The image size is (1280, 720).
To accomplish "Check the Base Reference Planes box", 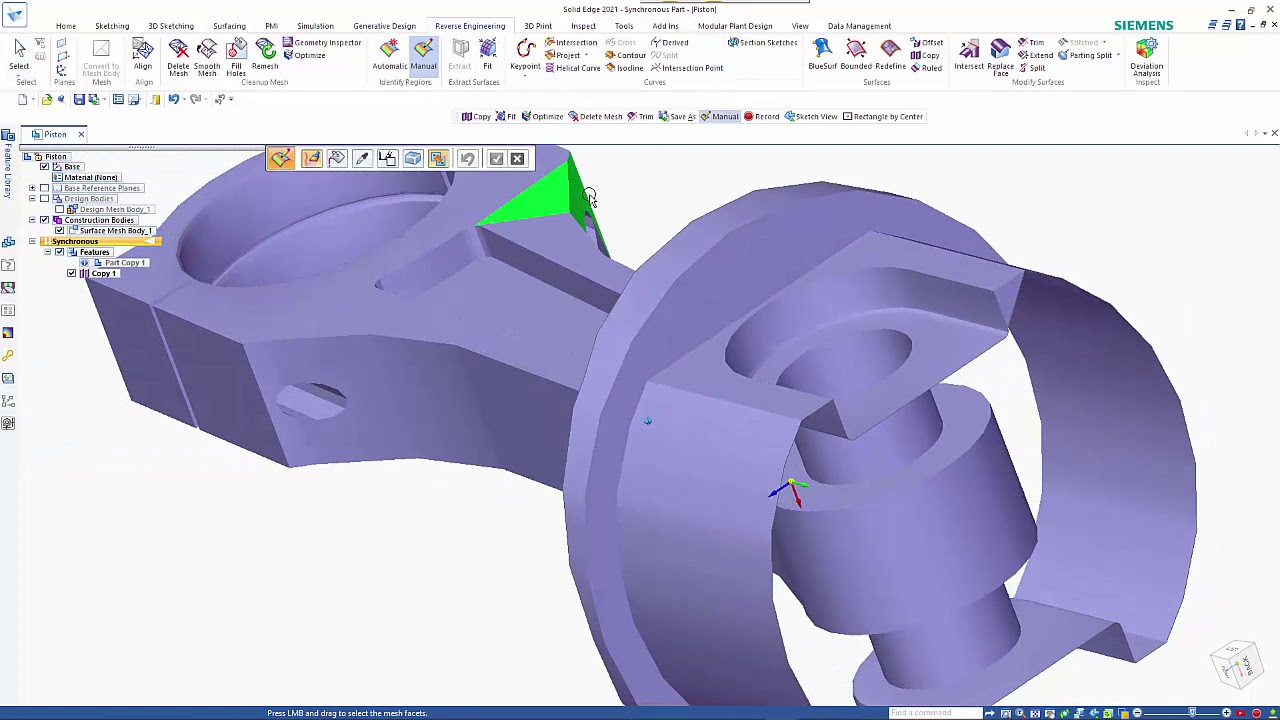I will tap(44, 188).
